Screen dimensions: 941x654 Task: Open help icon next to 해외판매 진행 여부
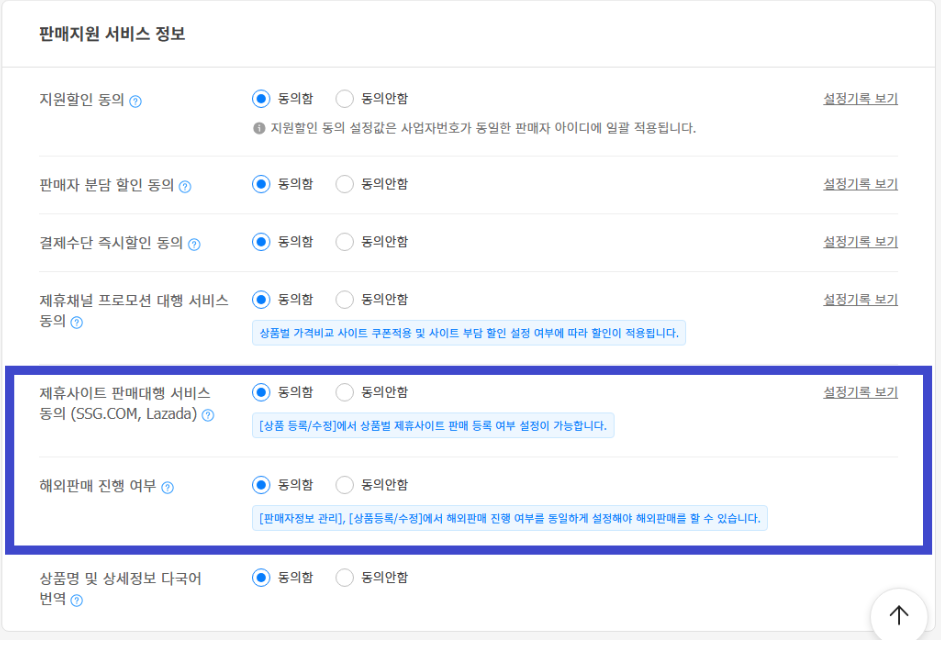(167, 488)
